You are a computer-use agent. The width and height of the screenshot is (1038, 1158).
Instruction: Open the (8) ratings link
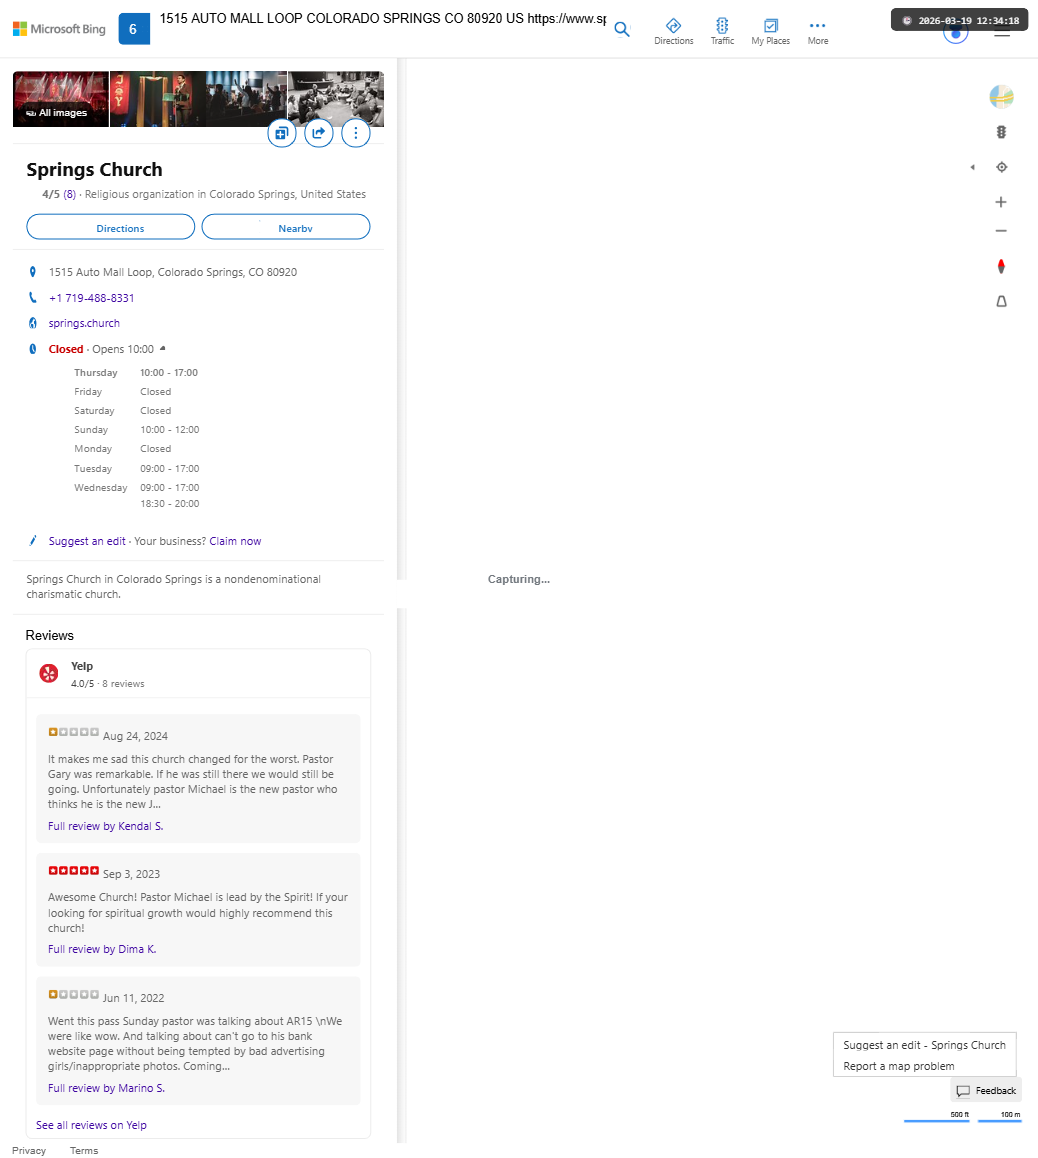69,194
